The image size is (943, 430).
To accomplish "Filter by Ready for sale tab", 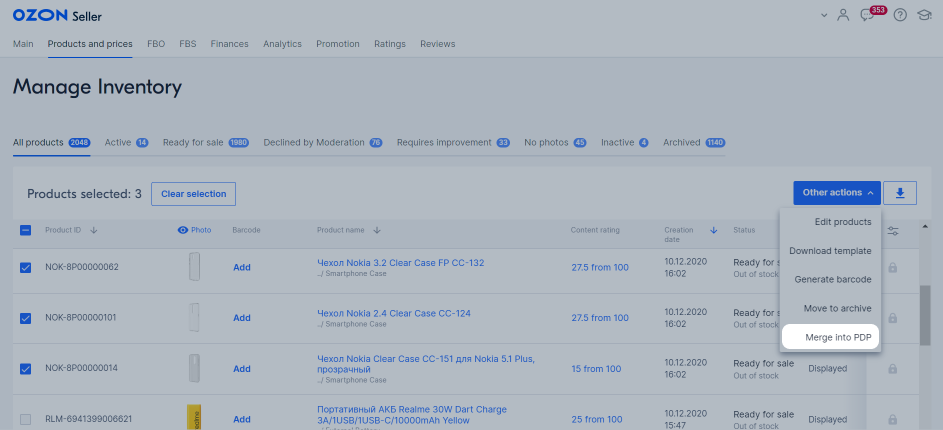I will point(206,143).
